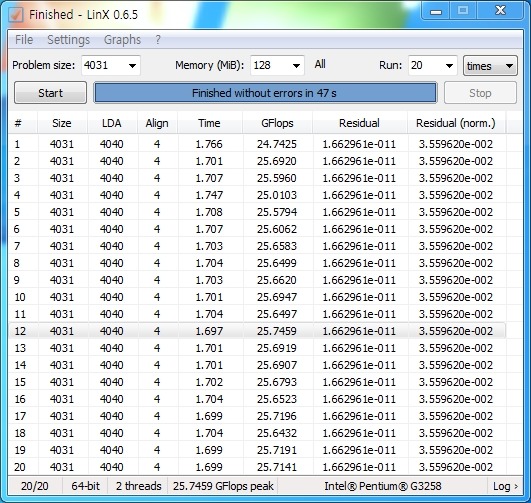The width and height of the screenshot is (531, 503).
Task: Select result row 12
Action: [x=257, y=331]
